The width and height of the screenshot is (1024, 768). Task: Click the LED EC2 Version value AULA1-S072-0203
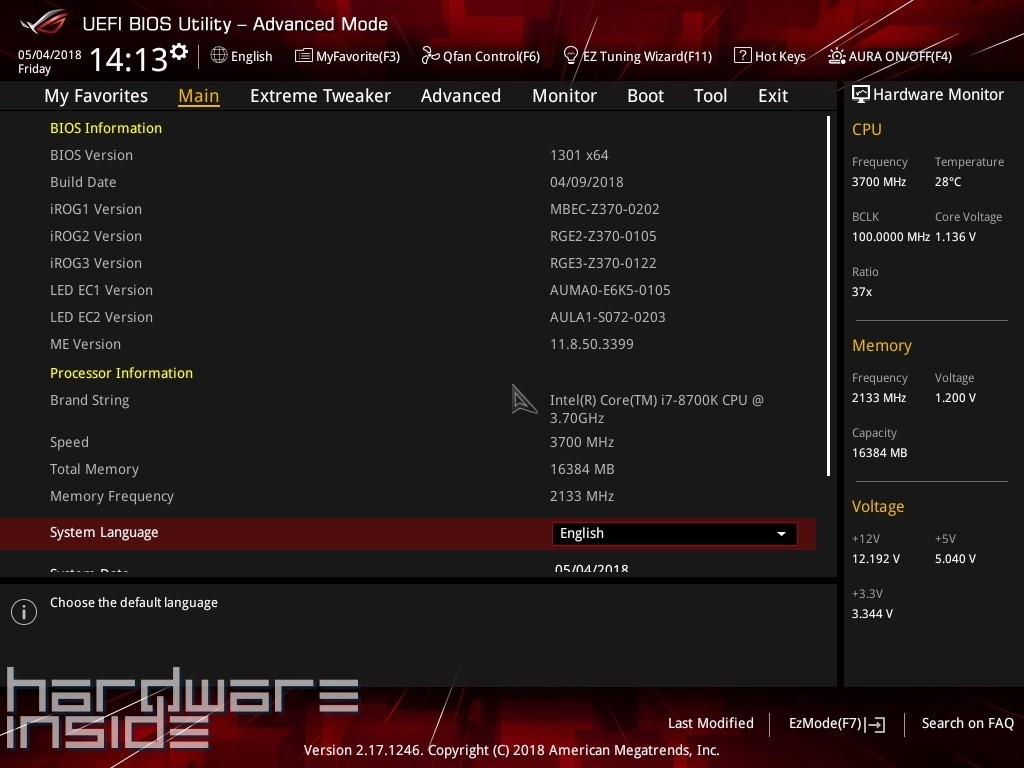(607, 317)
